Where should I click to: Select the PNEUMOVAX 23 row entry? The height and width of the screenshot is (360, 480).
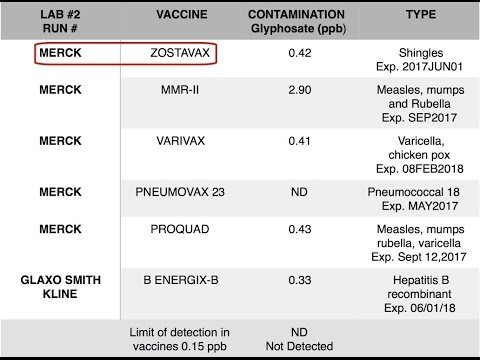pyautogui.click(x=180, y=192)
